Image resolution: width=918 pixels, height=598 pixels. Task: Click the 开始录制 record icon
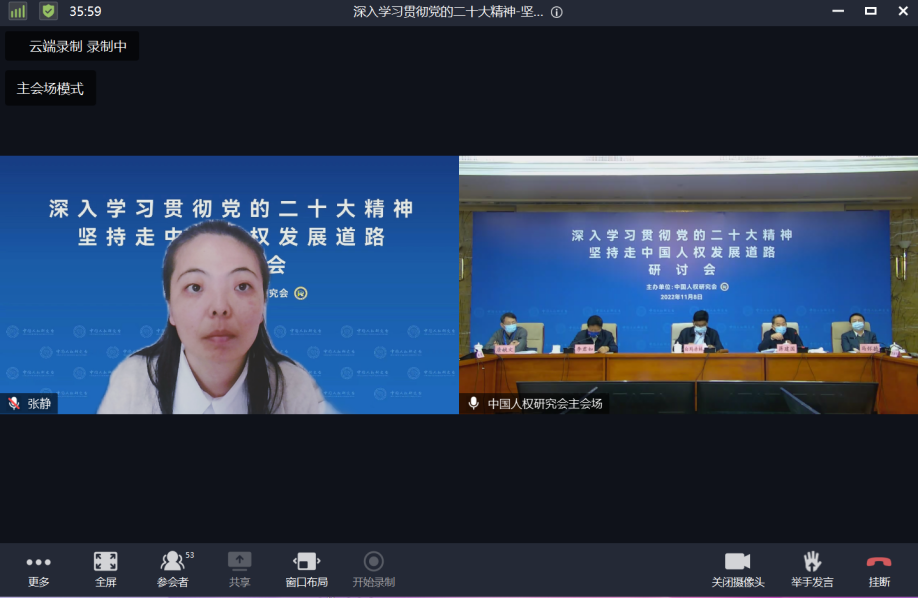click(373, 562)
